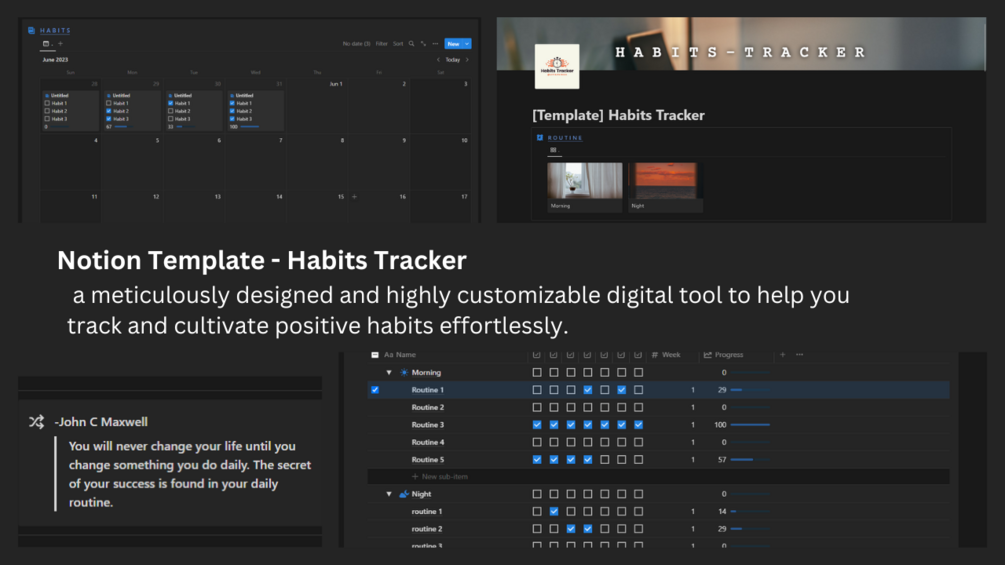Toggle the select-all checkbox in table header
Viewport: 1005px width, 565px height.
375,354
